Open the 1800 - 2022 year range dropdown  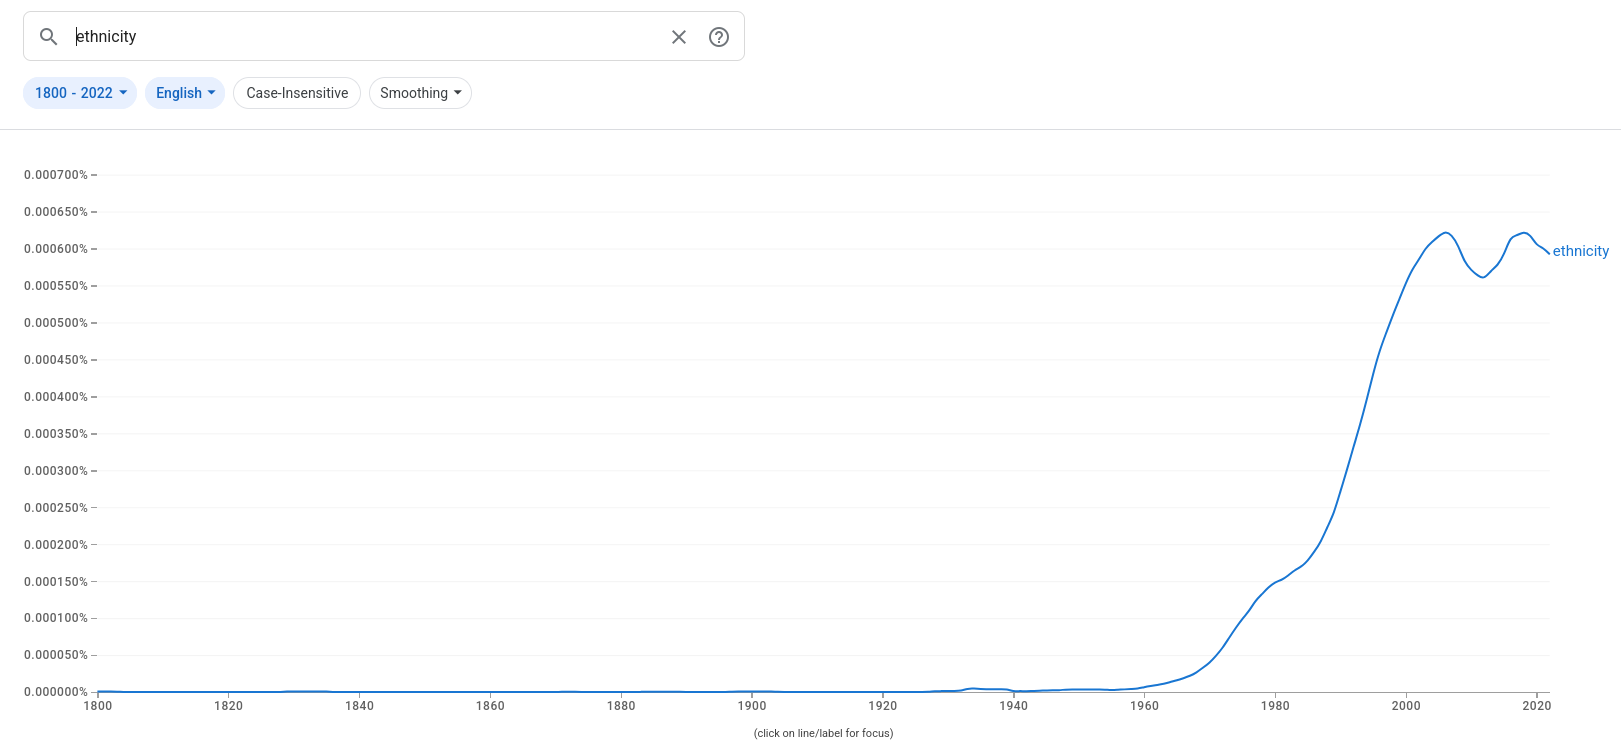(x=80, y=93)
